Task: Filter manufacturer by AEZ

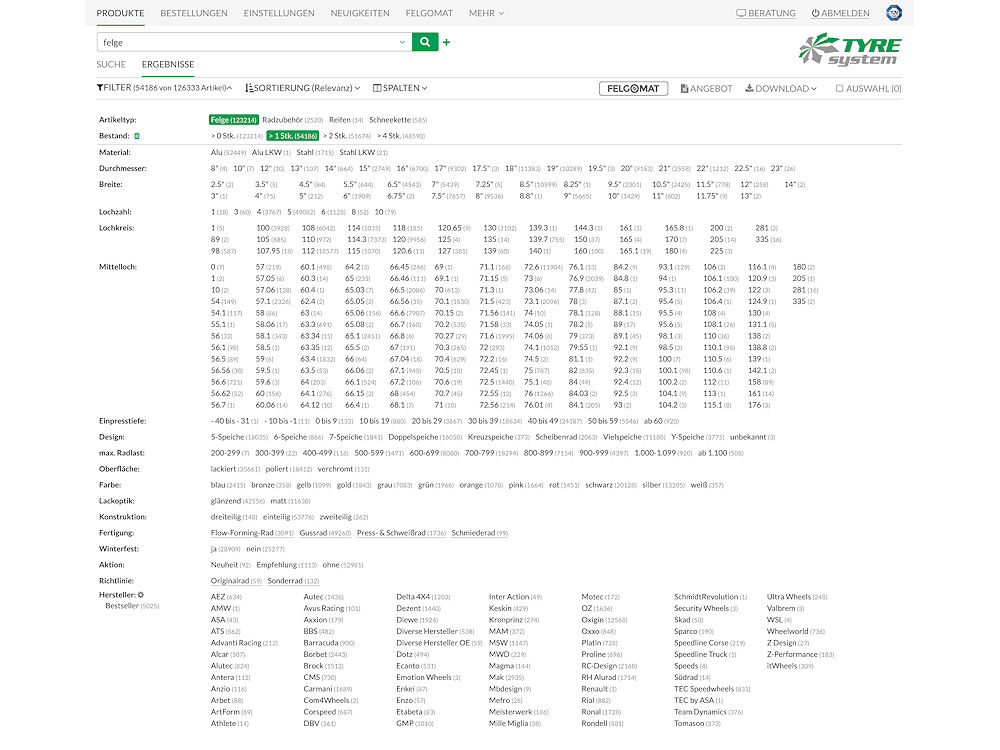Action: (x=226, y=597)
